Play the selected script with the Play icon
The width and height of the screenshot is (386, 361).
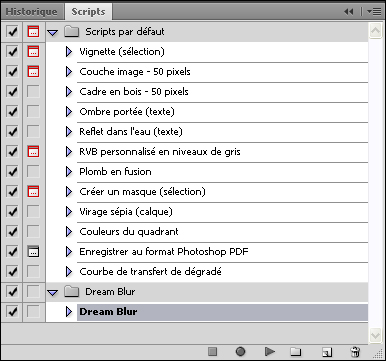(270, 351)
